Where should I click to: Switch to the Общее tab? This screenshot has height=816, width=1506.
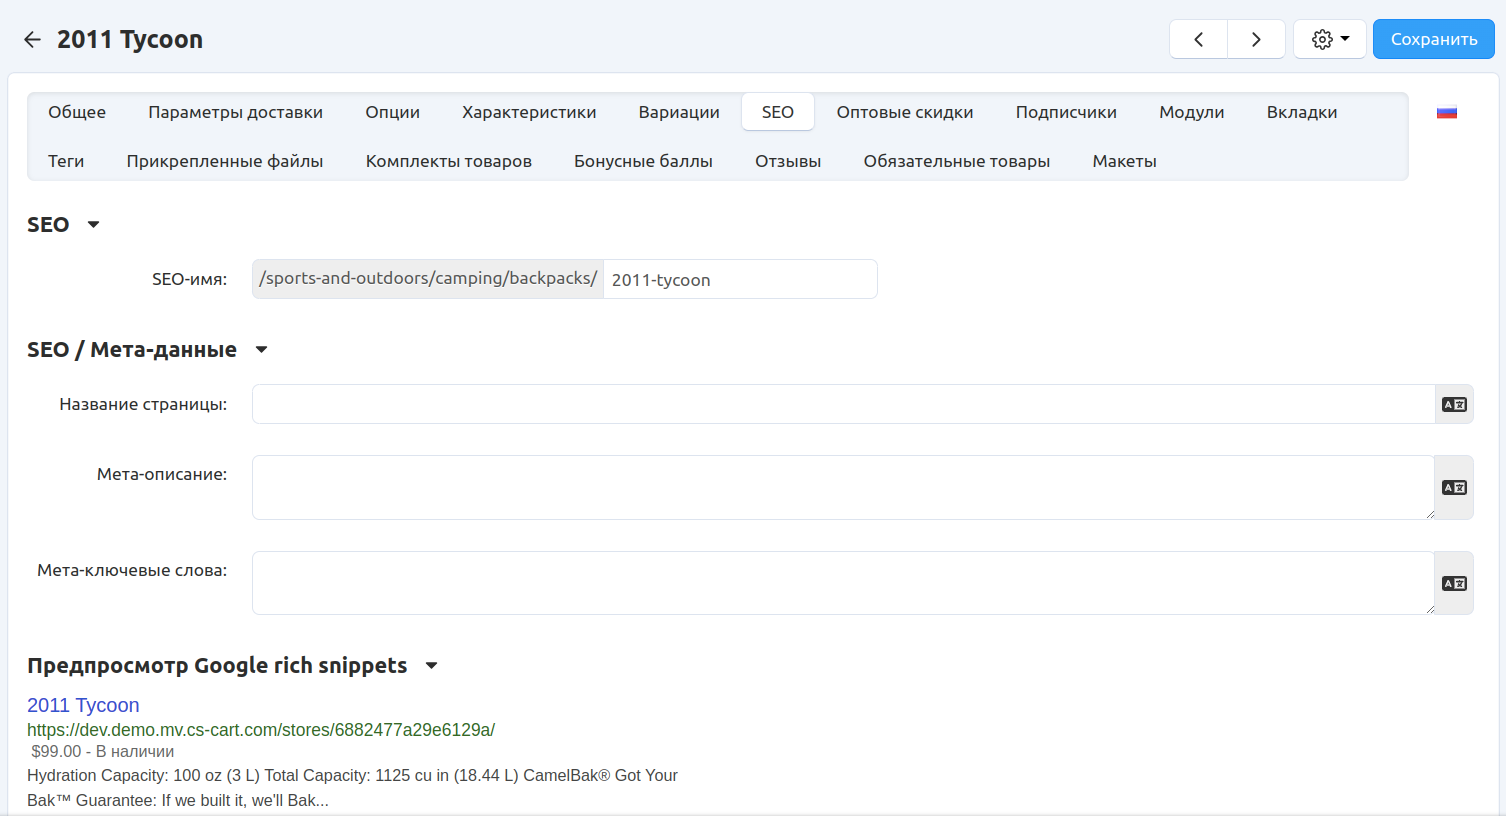pos(77,112)
